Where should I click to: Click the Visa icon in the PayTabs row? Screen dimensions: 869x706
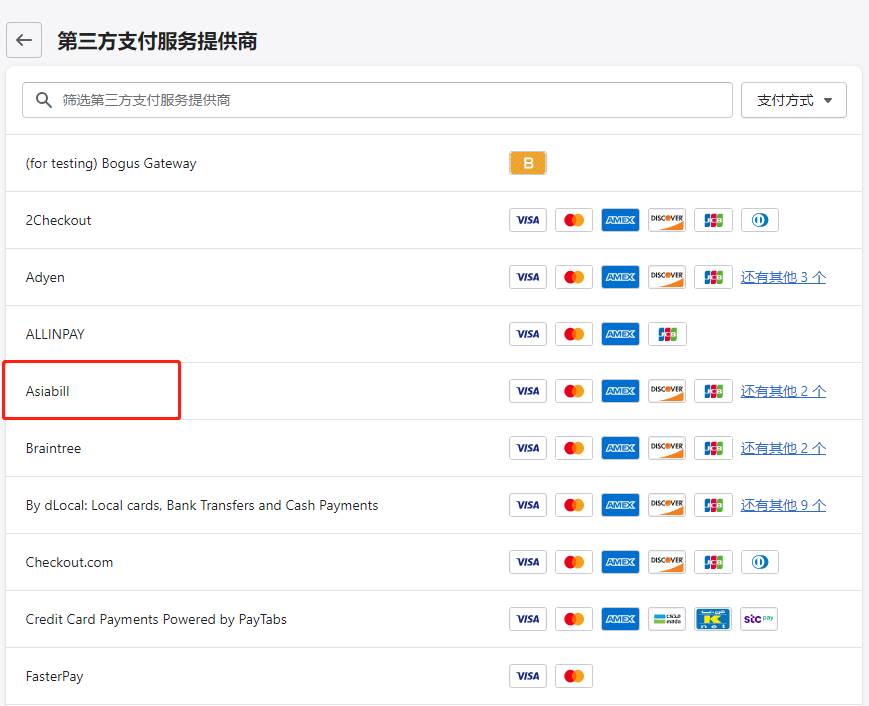point(528,620)
